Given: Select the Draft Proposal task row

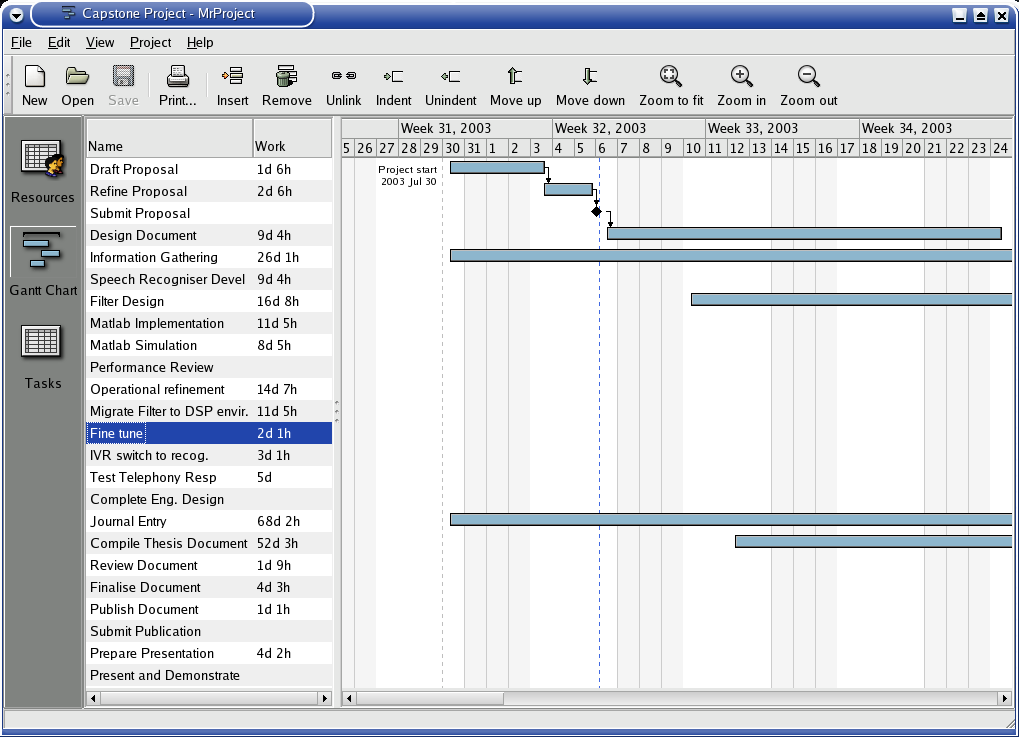Looking at the screenshot, I should (x=209, y=169).
